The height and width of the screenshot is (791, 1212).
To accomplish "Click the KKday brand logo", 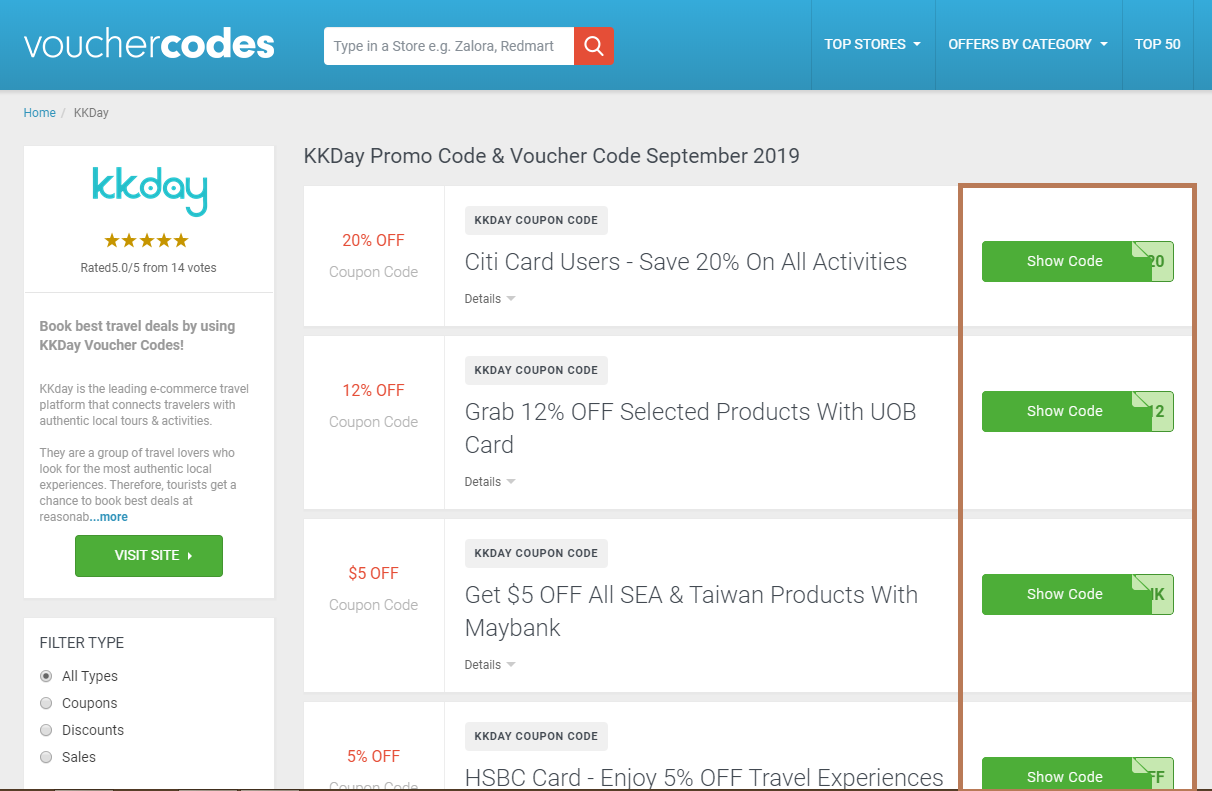I will click(x=149, y=191).
